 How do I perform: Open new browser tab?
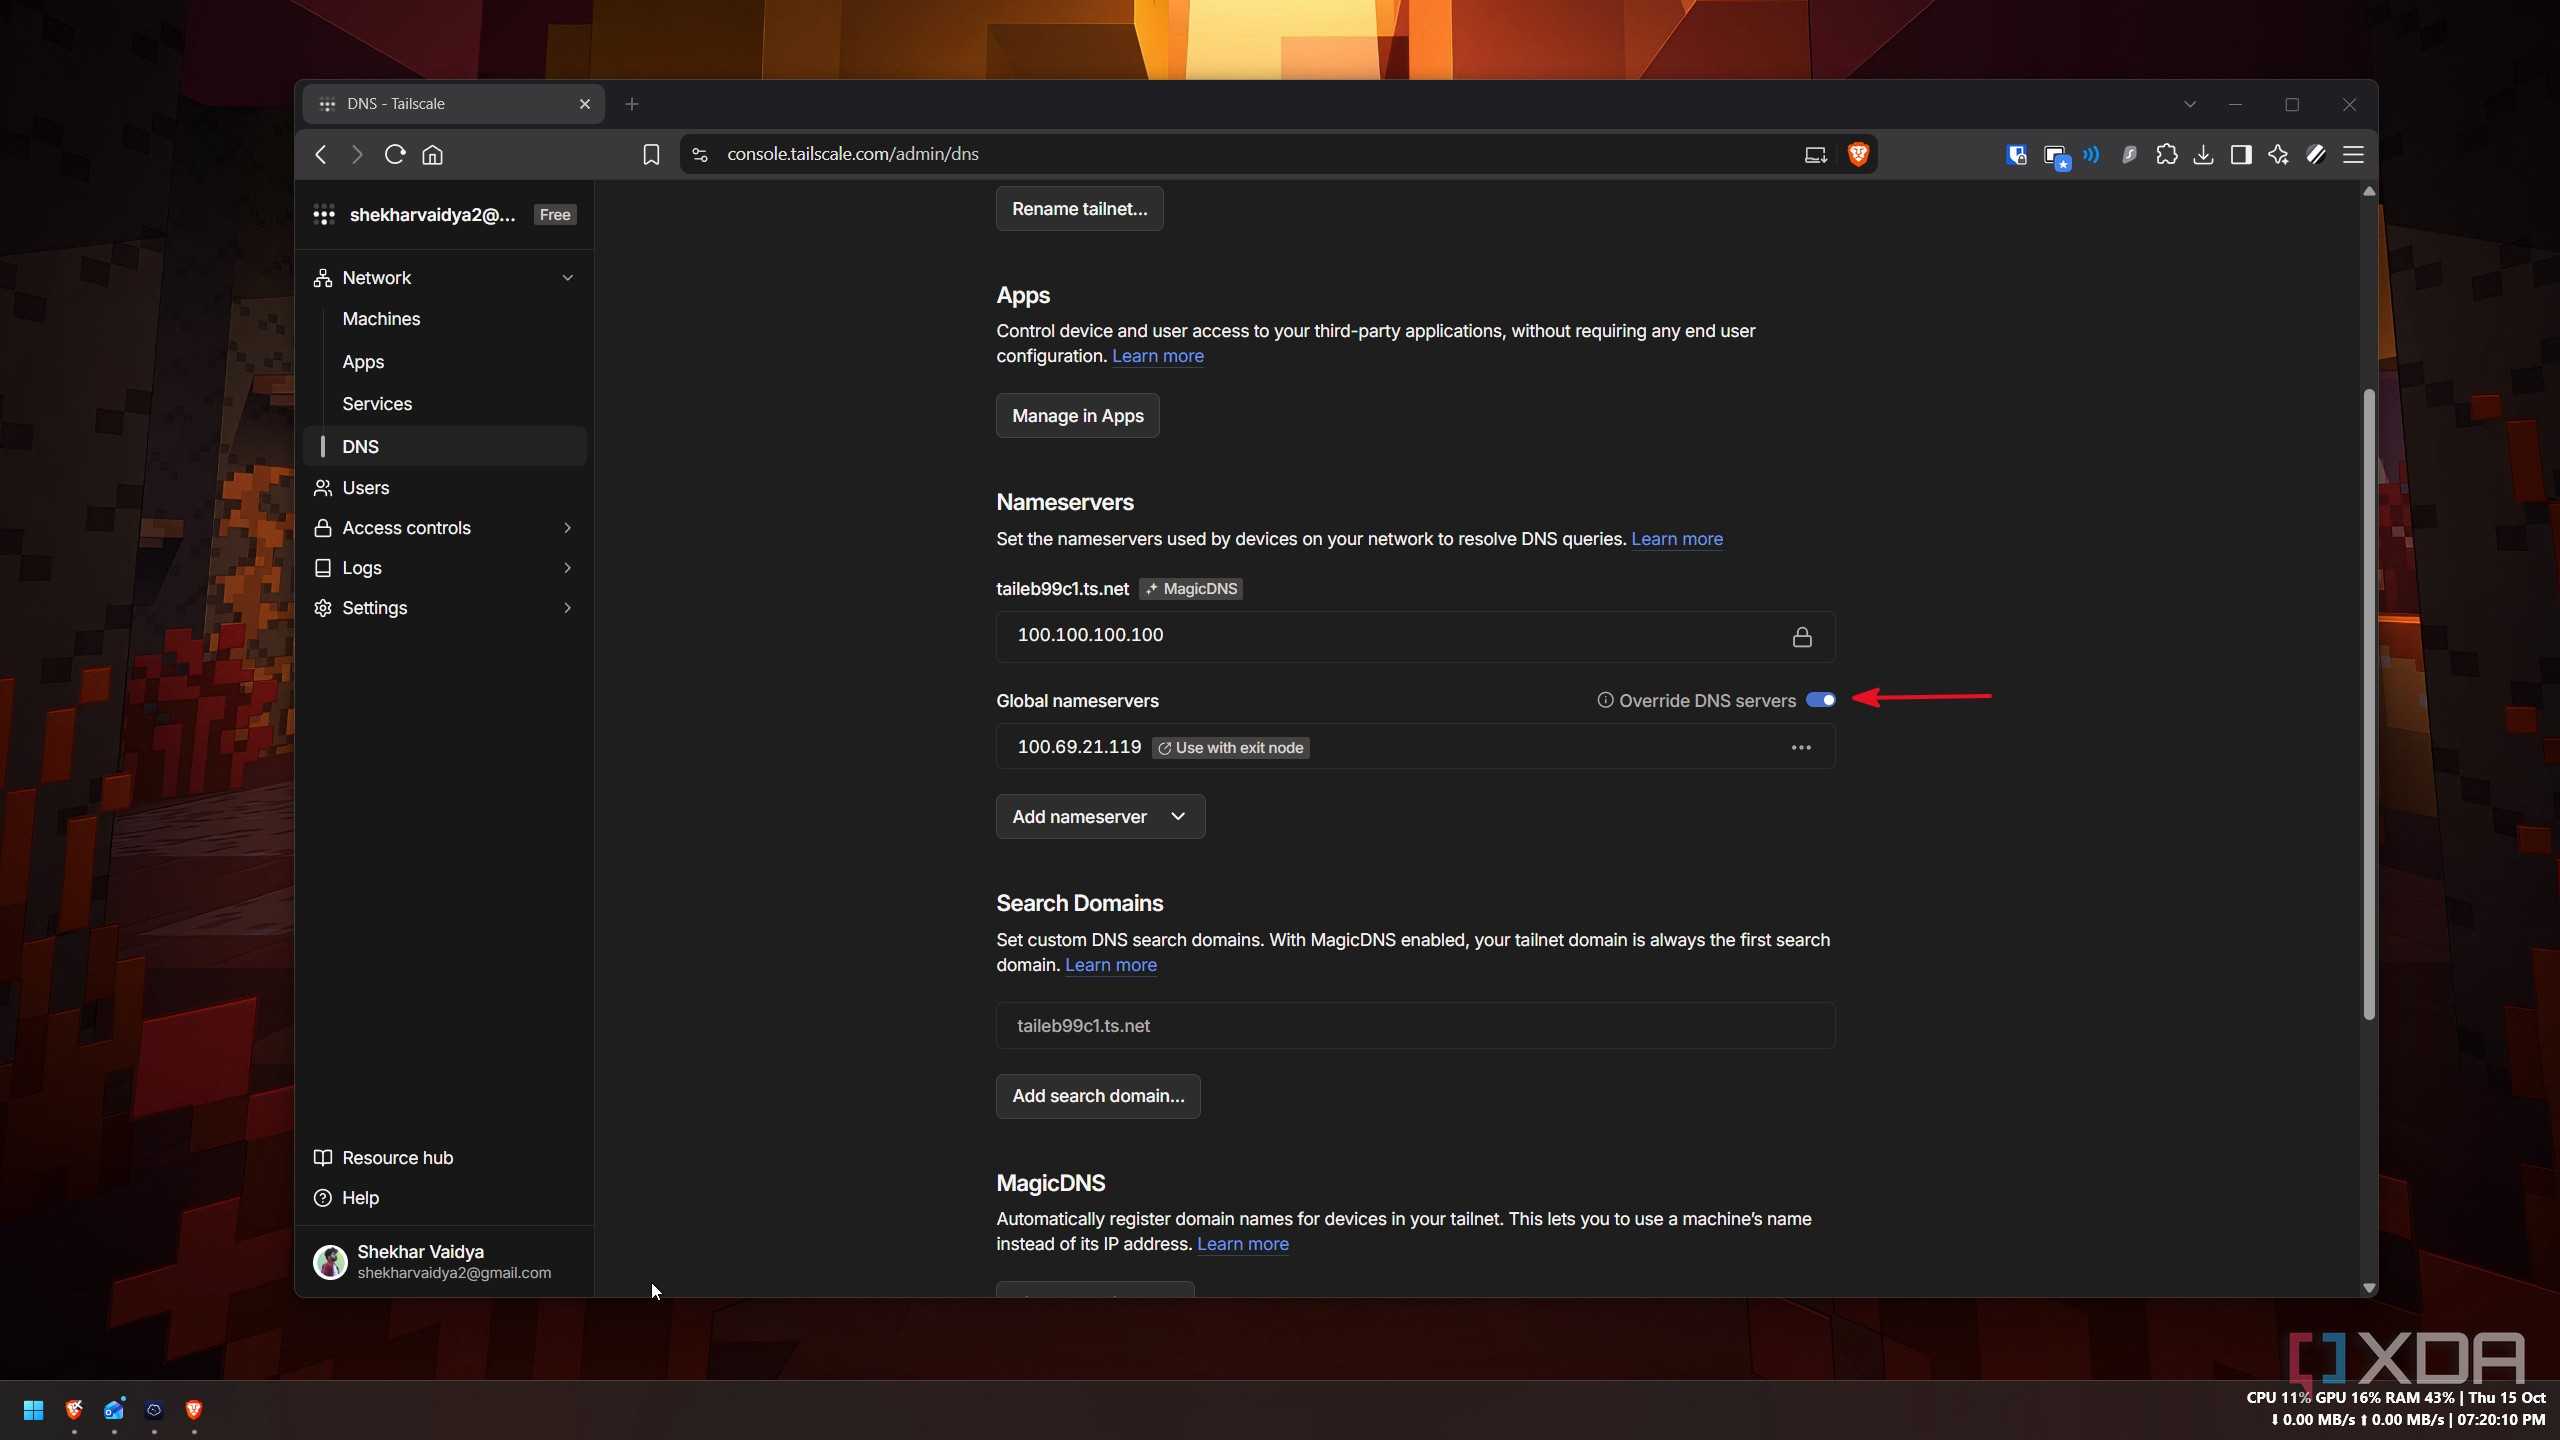pyautogui.click(x=631, y=104)
